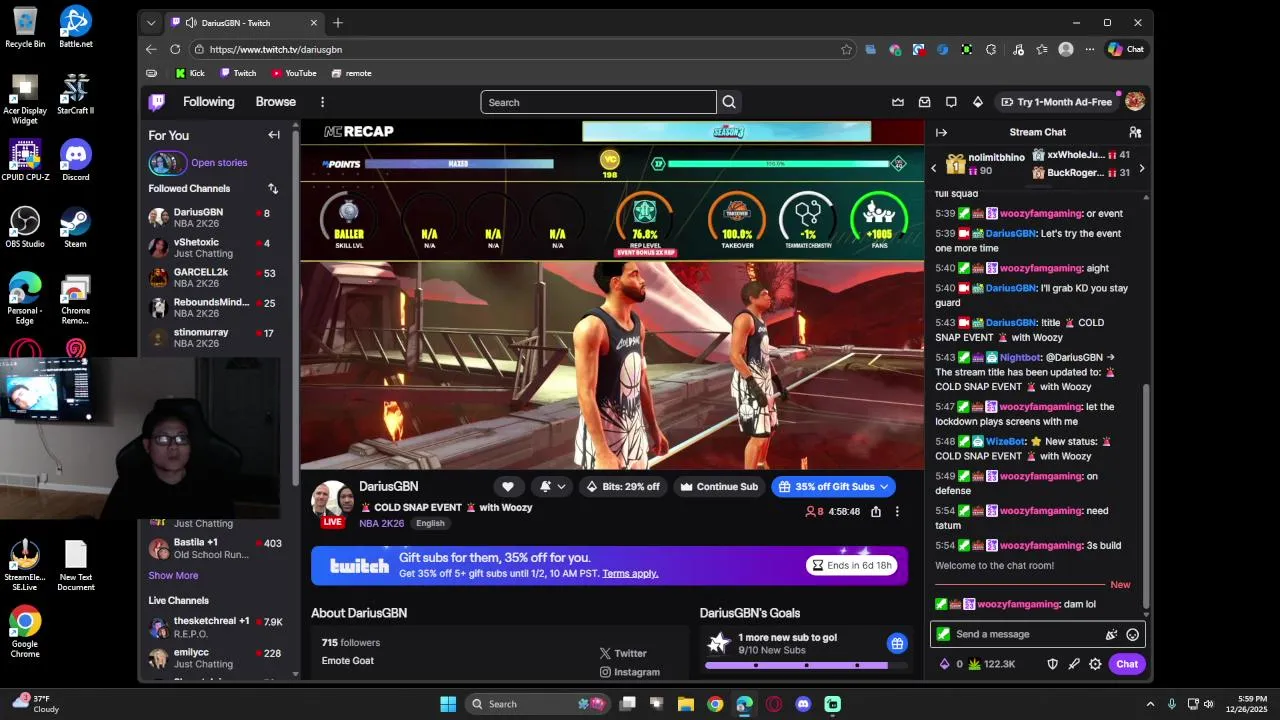Image resolution: width=1280 pixels, height=720 pixels.
Task: Open Prime Loot crown icon
Action: (x=898, y=102)
